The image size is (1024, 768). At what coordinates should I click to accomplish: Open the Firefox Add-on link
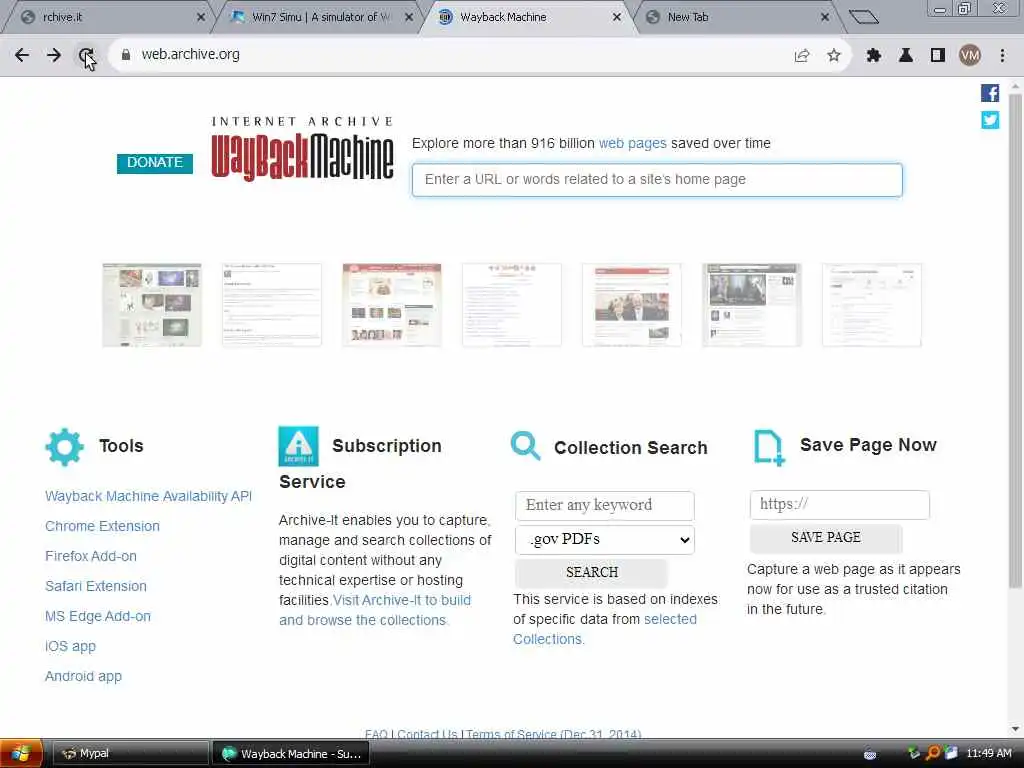coord(91,556)
